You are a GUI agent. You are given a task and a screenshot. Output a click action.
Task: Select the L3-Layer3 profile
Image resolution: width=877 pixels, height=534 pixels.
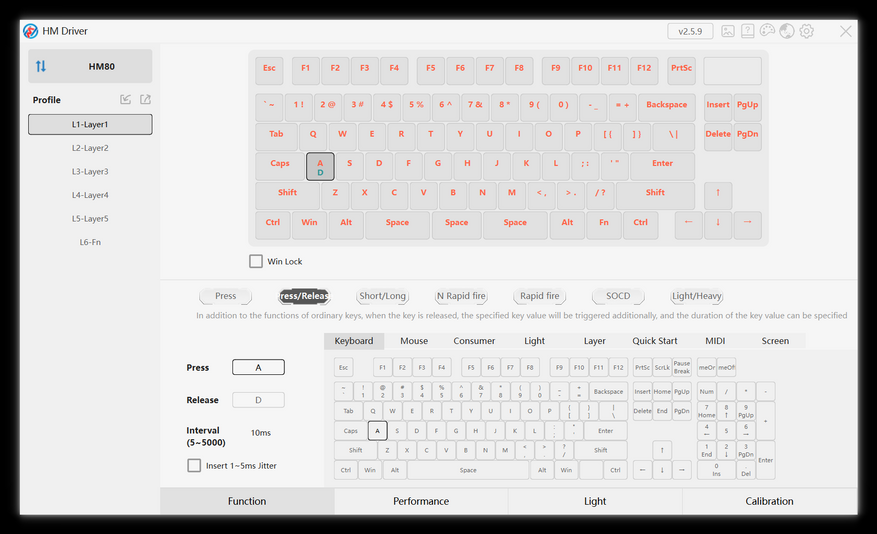click(90, 172)
